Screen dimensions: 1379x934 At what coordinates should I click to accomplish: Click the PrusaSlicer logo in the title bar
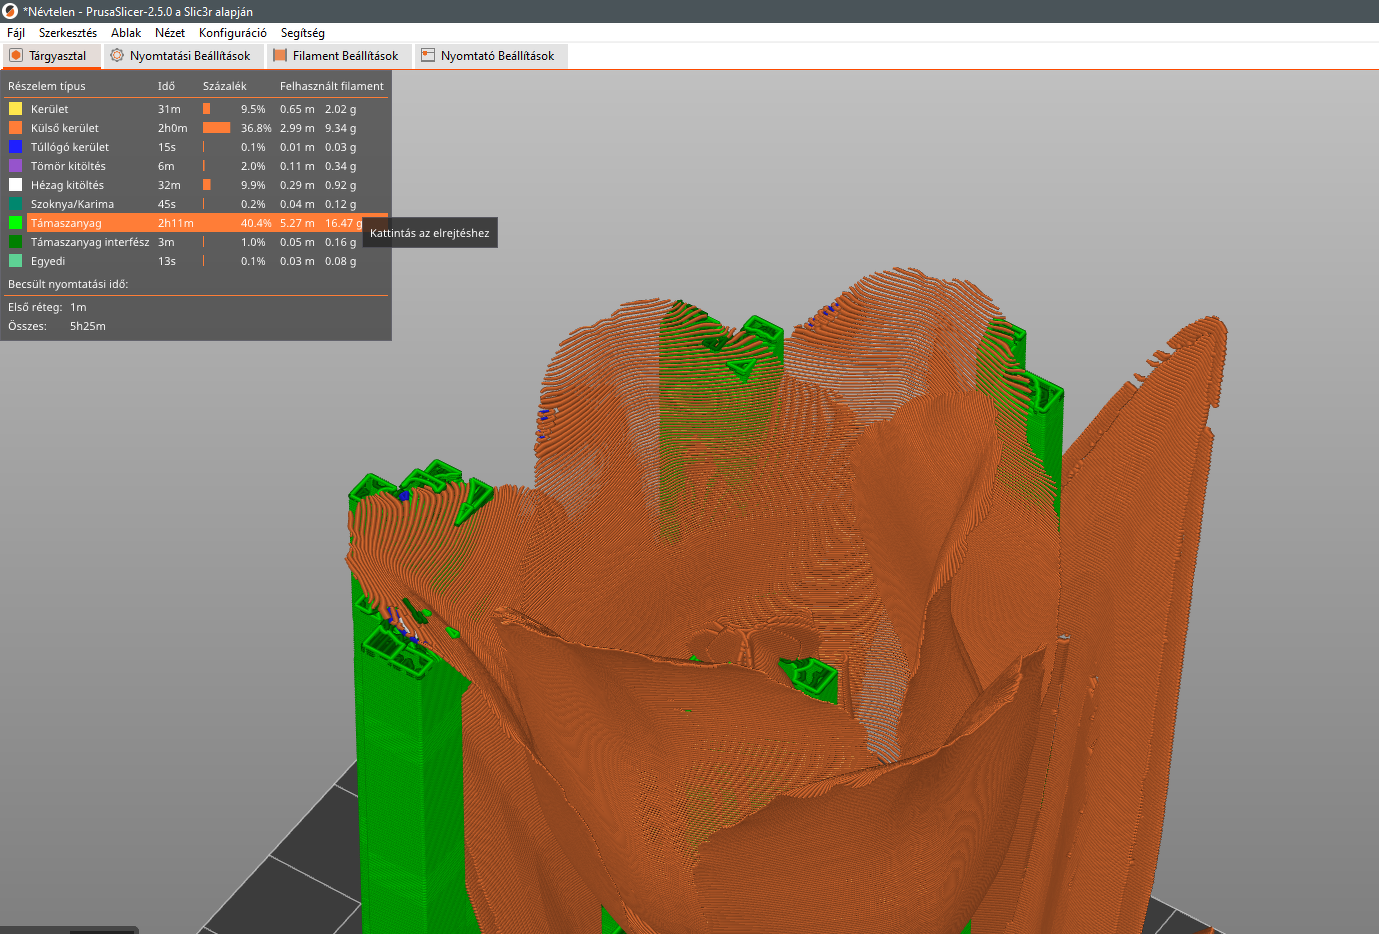10,11
